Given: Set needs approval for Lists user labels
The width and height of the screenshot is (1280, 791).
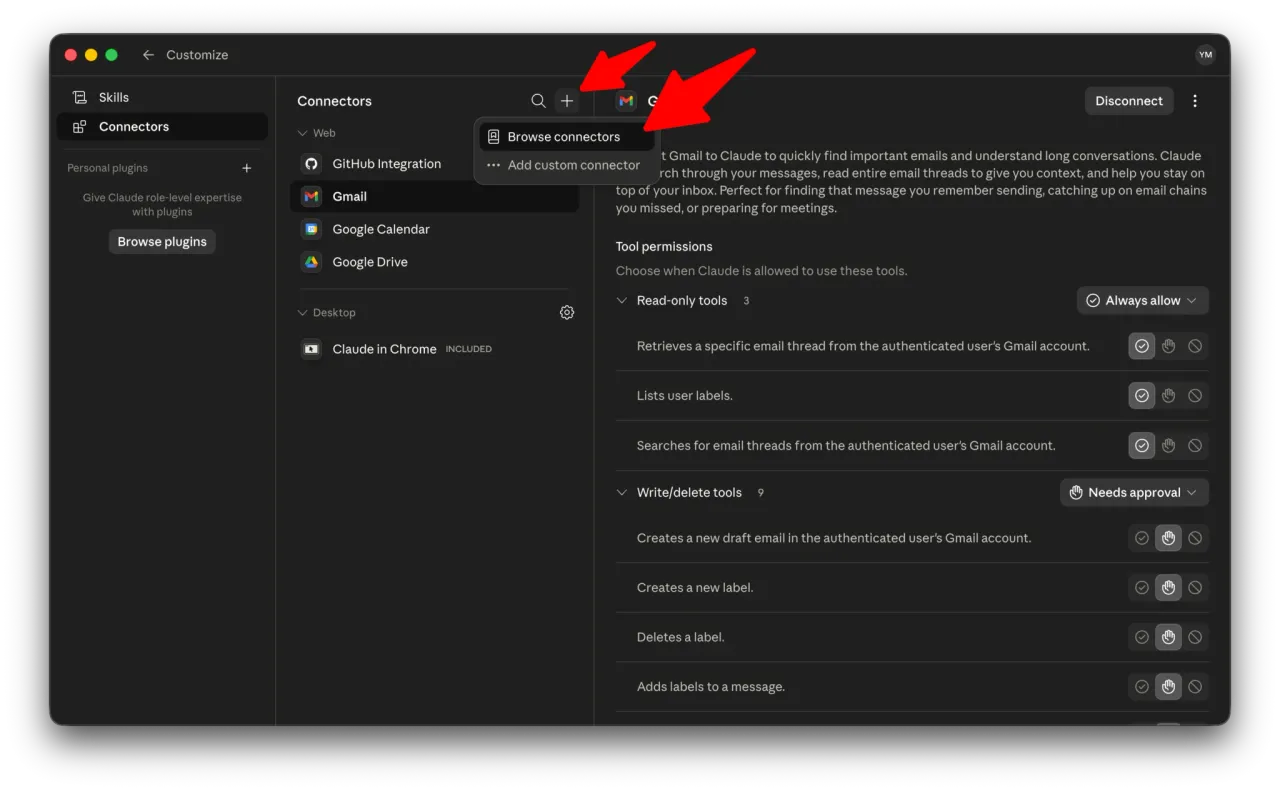Looking at the screenshot, I should [x=1169, y=396].
